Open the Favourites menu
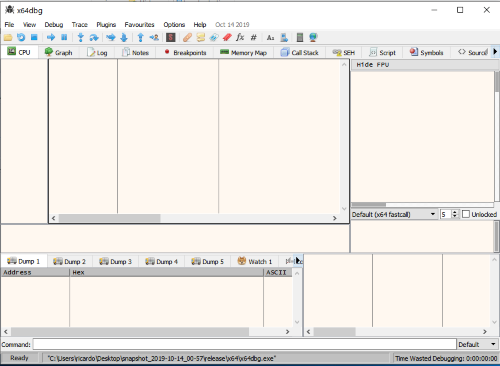Viewport: 500px width, 366px height. coord(139,25)
